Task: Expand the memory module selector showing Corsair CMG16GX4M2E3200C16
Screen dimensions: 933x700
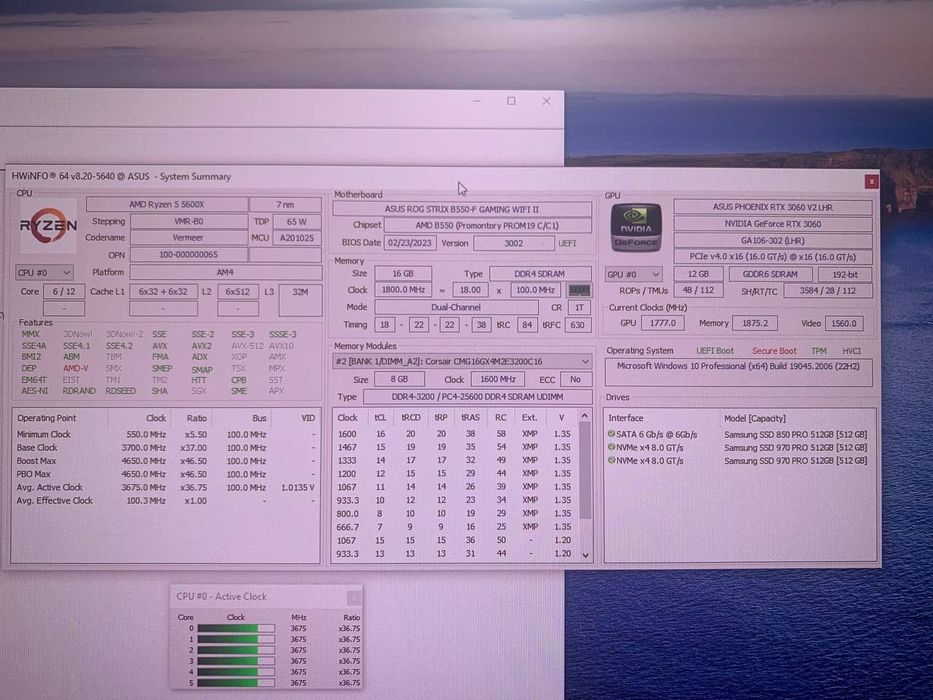Action: coord(462,361)
